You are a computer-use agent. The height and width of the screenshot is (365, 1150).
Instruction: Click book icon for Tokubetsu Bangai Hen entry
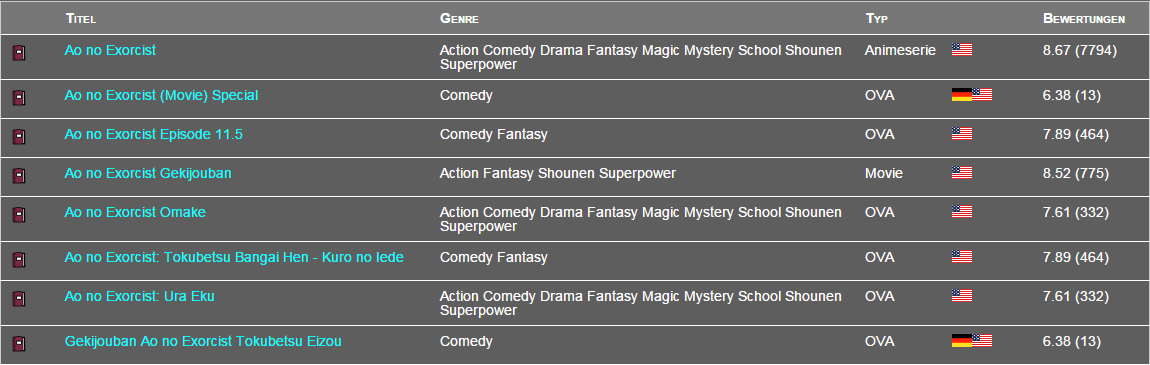pos(19,259)
